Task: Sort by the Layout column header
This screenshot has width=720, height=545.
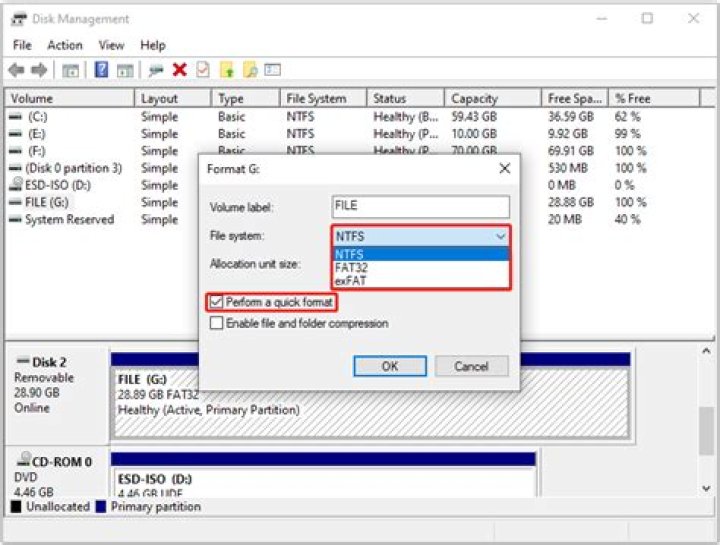Action: tap(173, 98)
